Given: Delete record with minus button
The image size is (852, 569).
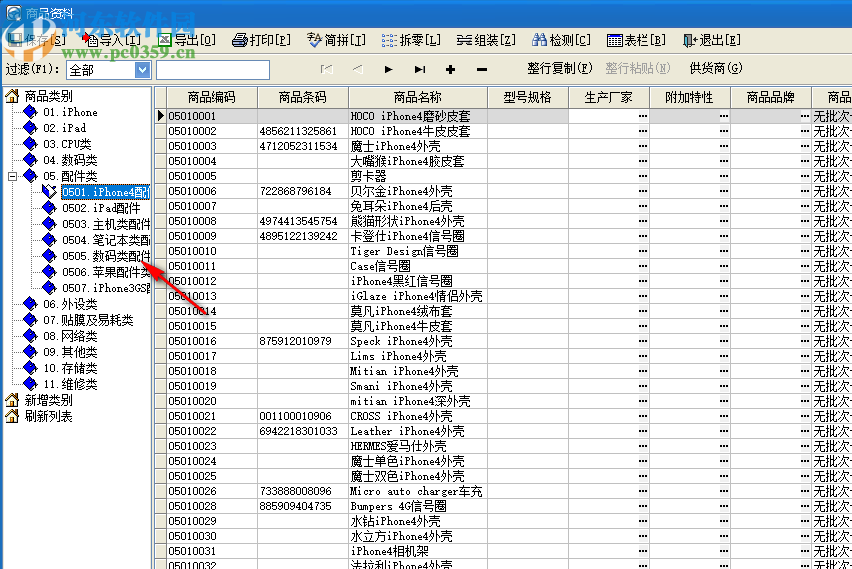Looking at the screenshot, I should coord(481,69).
